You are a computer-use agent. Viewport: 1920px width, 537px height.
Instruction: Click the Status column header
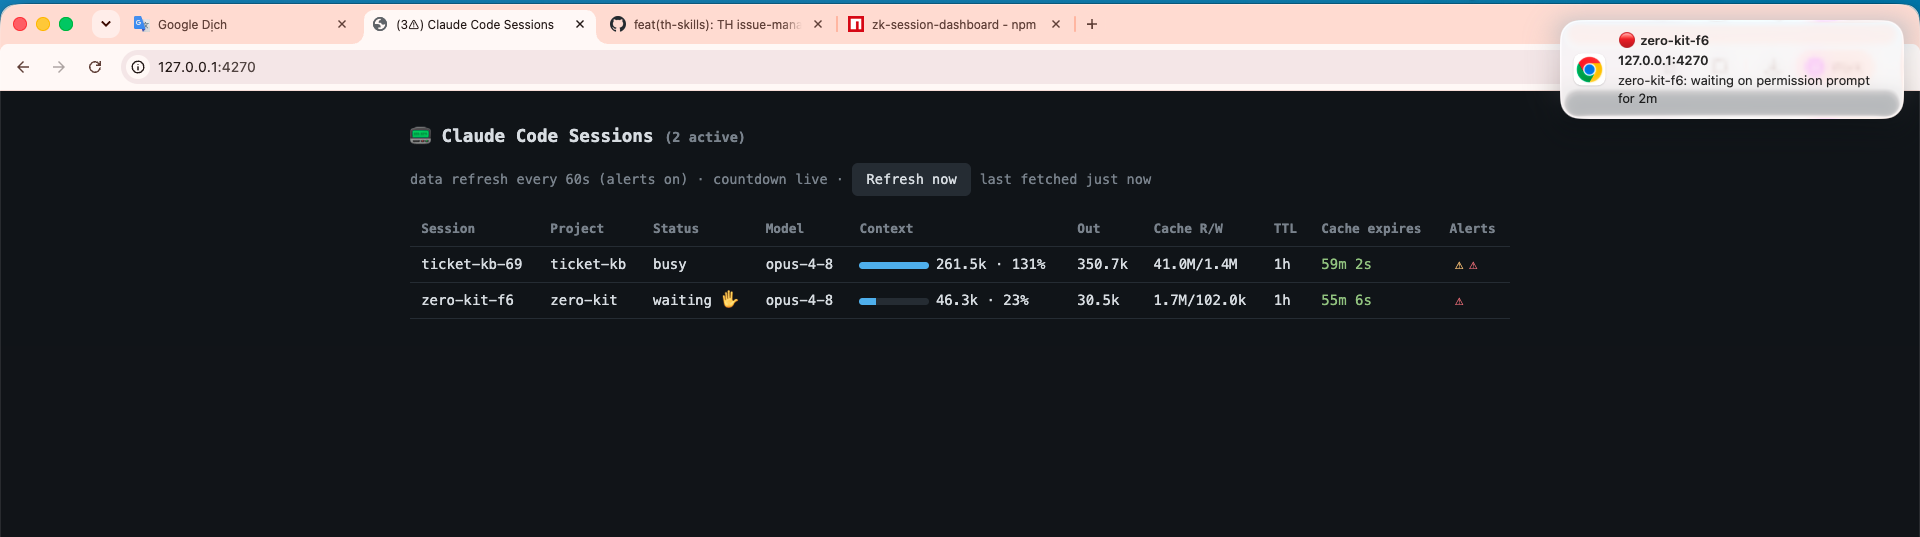(x=676, y=229)
